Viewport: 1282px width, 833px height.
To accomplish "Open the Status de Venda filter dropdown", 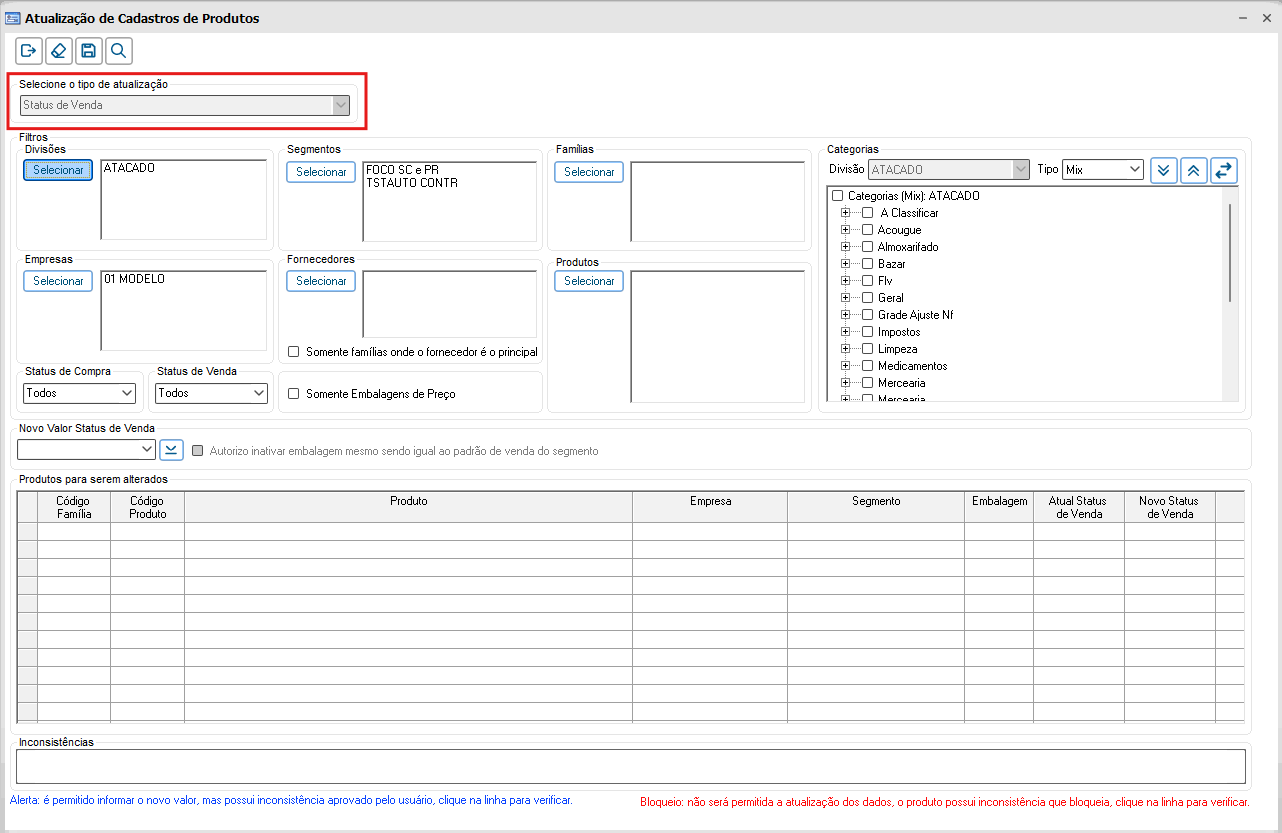I will point(211,393).
